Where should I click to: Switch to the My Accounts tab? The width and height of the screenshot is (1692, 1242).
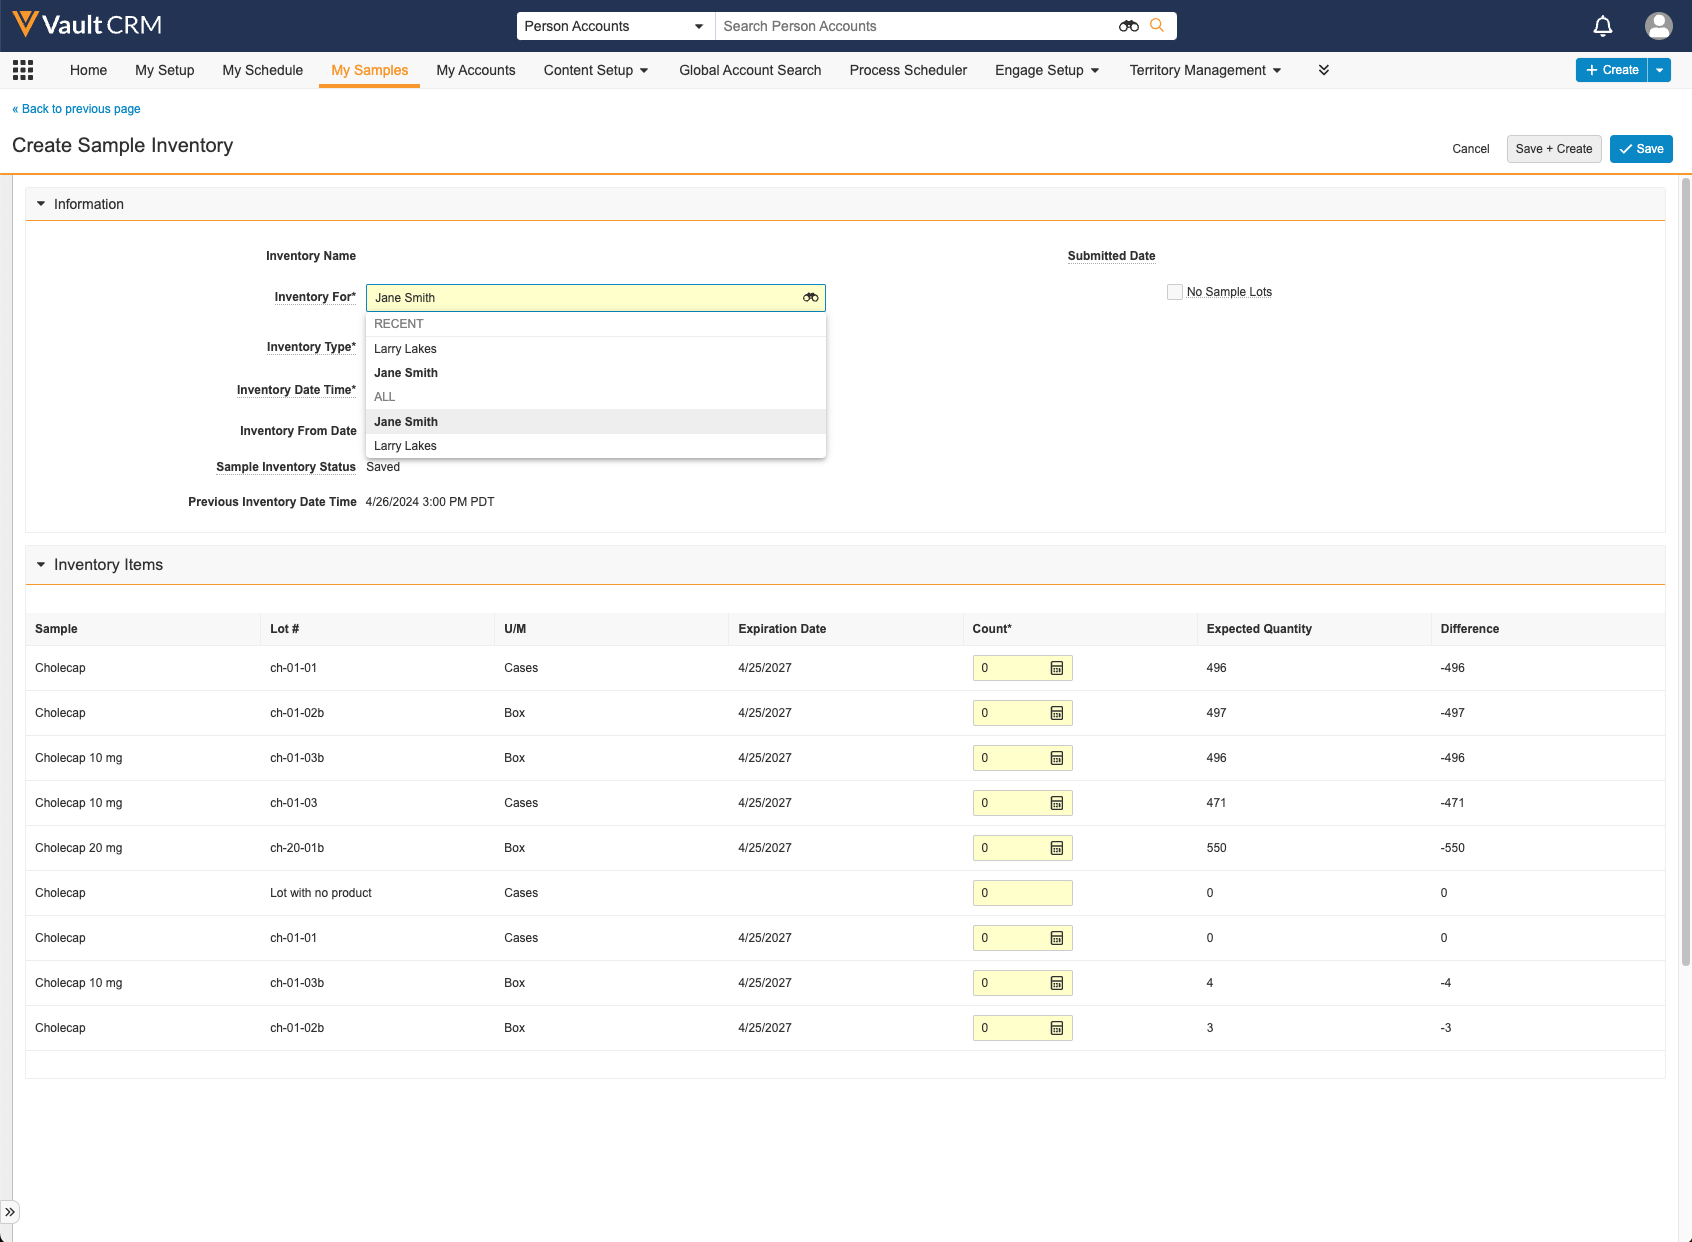click(476, 70)
